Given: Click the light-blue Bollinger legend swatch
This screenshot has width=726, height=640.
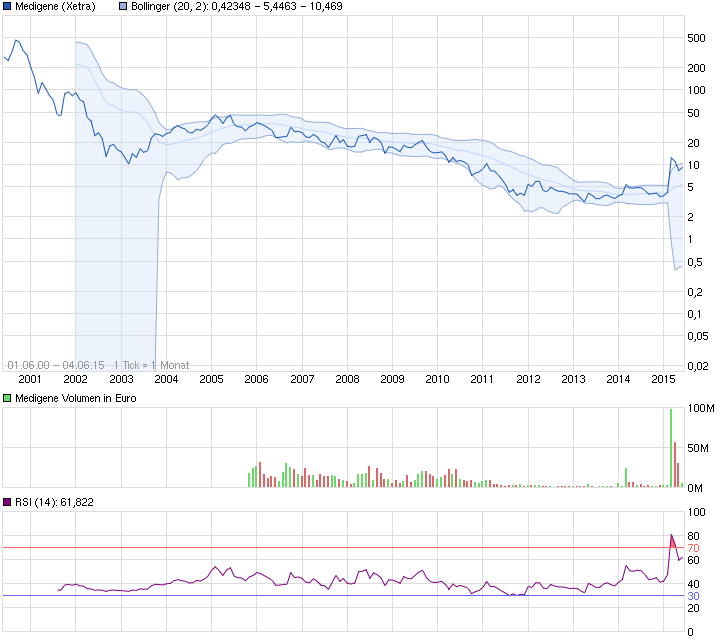Looking at the screenshot, I should click(x=123, y=7).
